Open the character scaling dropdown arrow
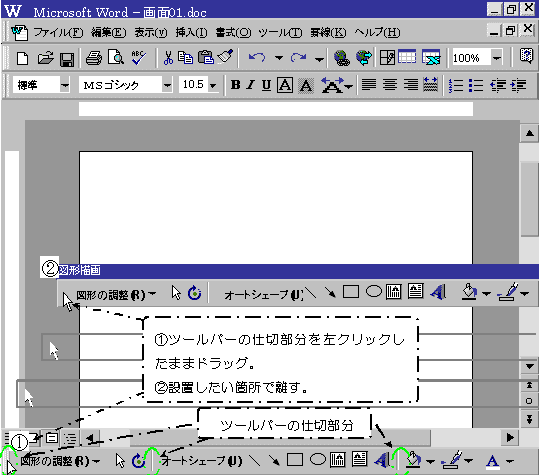The width and height of the screenshot is (539, 475). tap(349, 86)
